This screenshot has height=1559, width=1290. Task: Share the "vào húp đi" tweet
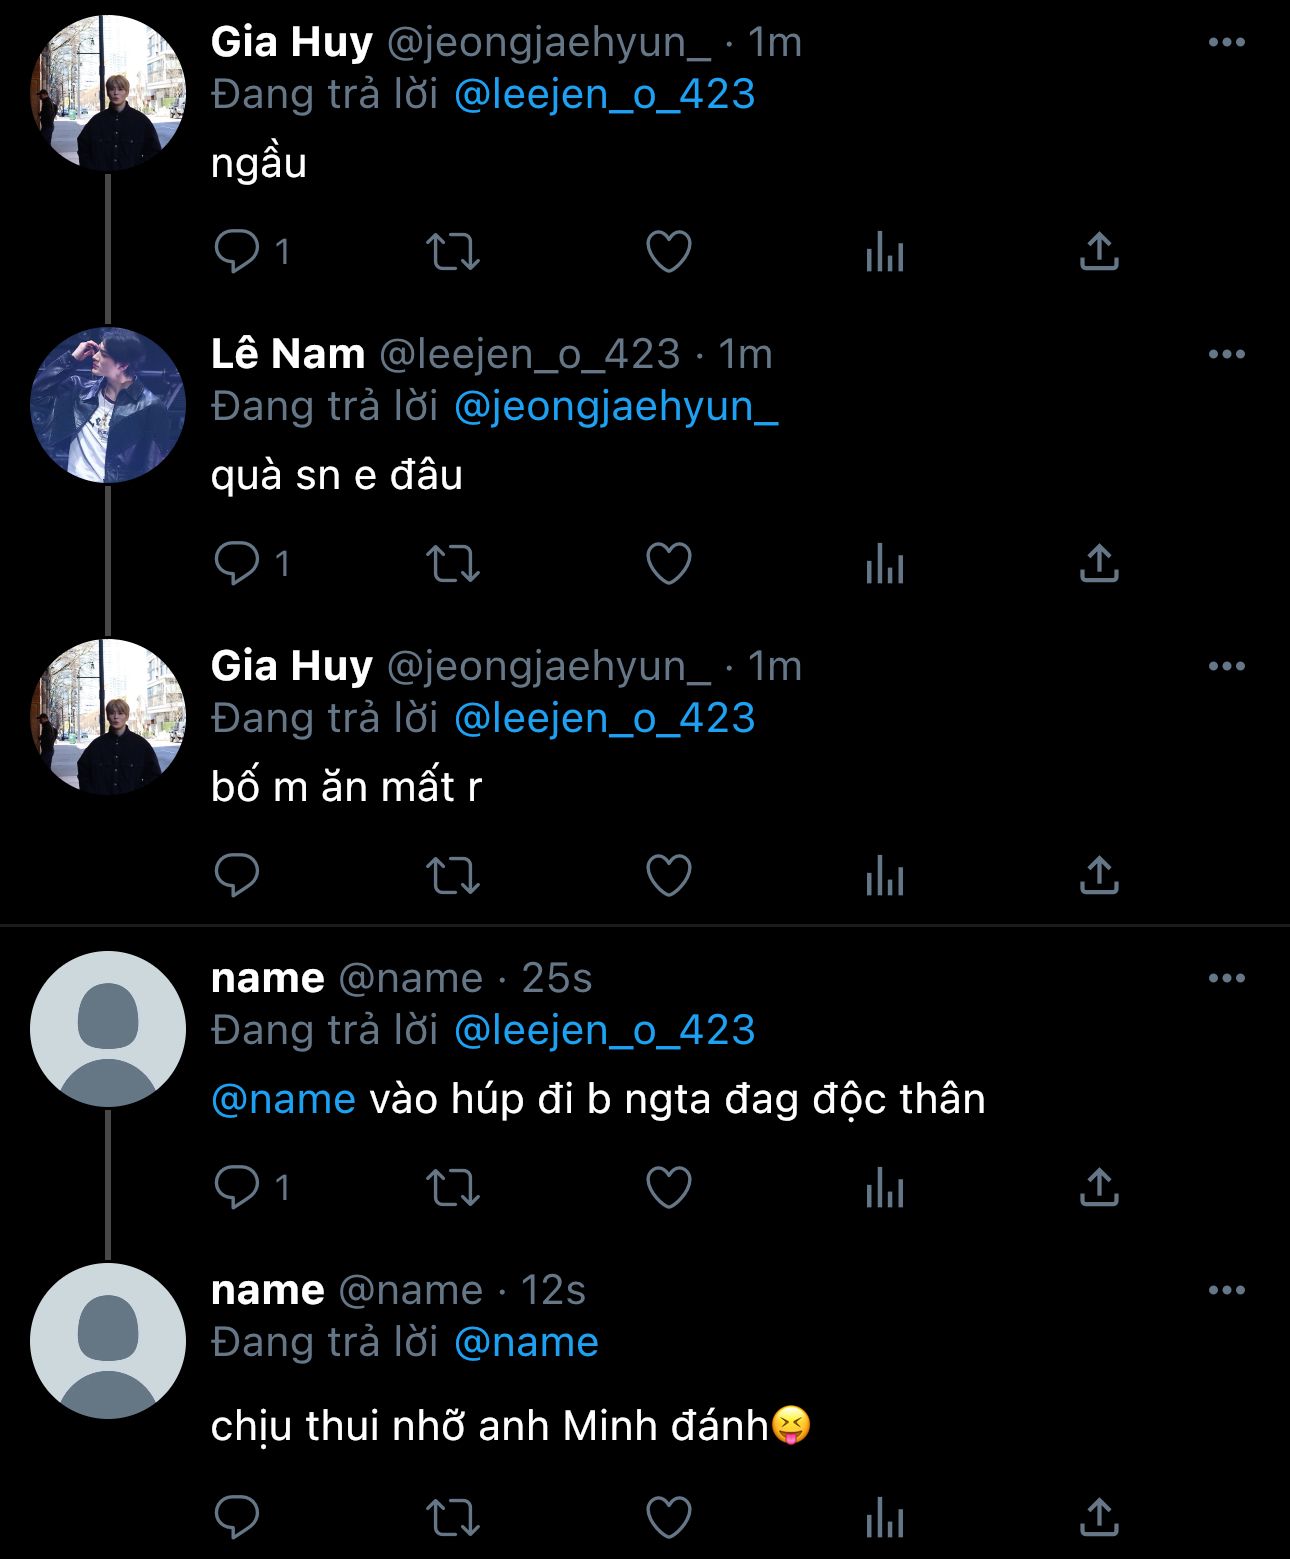(x=1099, y=1187)
